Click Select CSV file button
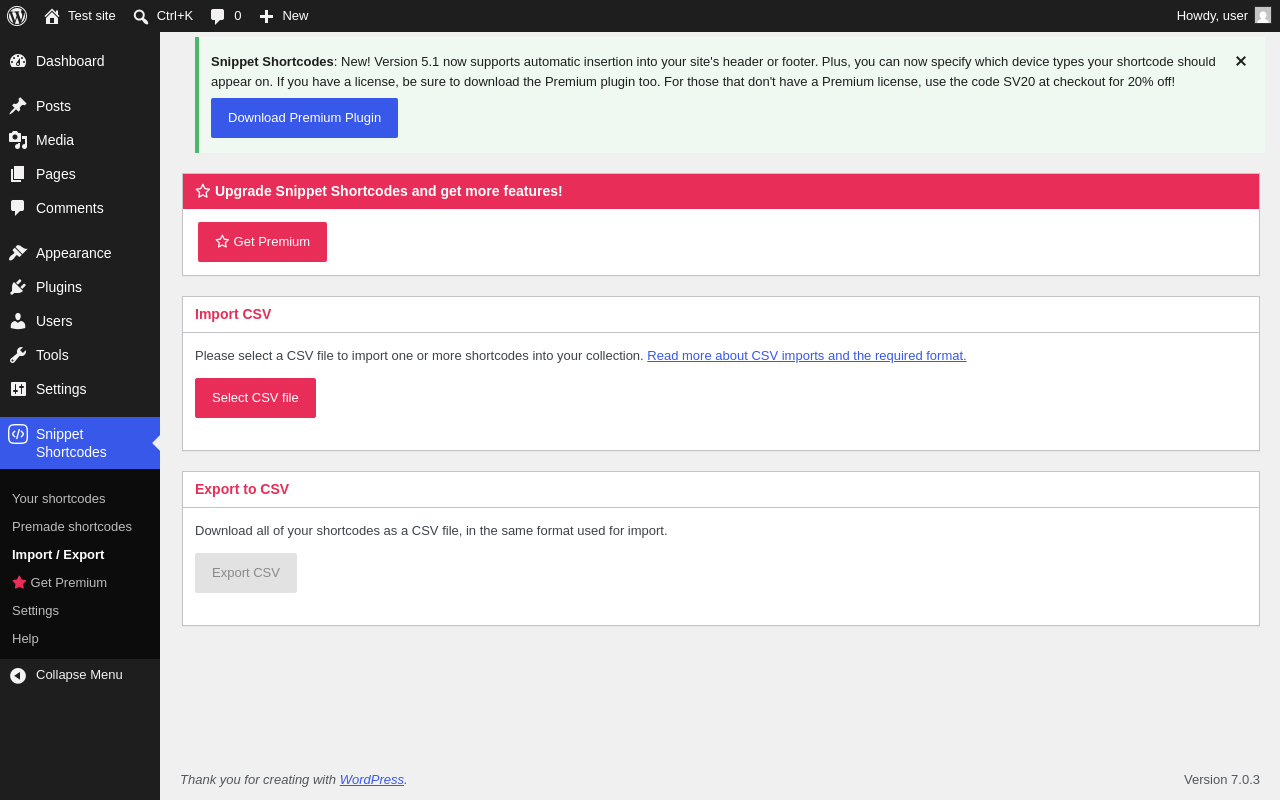1280x800 pixels. click(x=255, y=398)
